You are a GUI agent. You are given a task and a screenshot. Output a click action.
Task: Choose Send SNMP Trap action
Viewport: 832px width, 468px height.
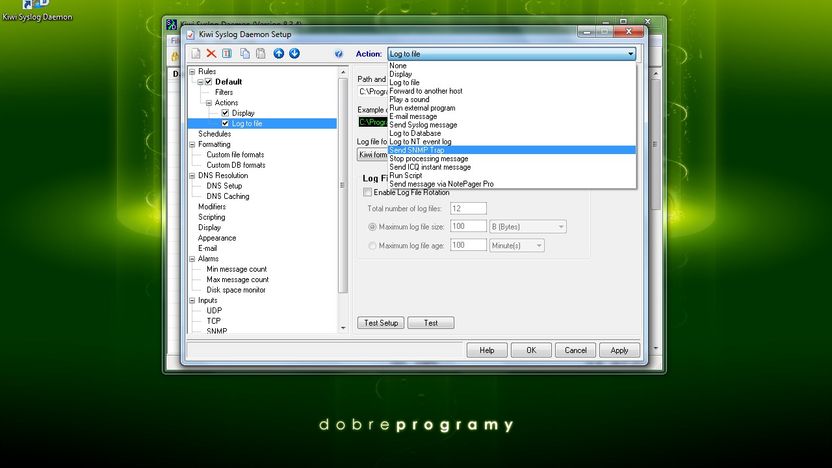[512, 150]
